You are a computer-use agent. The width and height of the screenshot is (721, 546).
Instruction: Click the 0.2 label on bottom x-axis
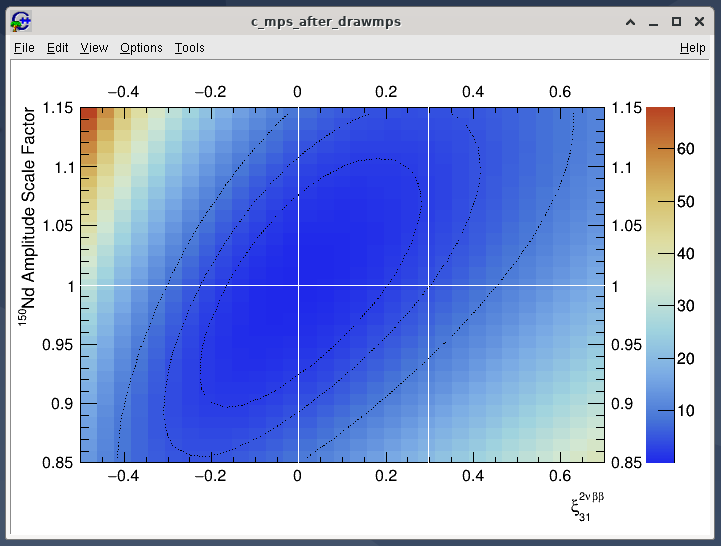[x=386, y=476]
